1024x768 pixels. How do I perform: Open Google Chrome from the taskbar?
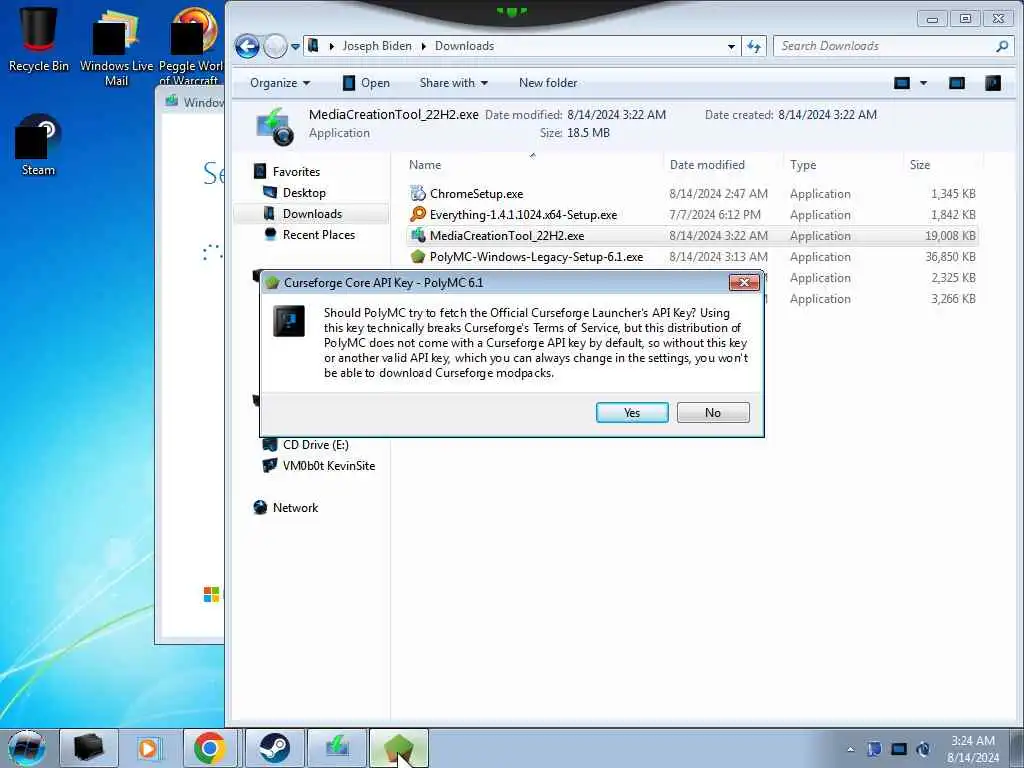[x=210, y=748]
